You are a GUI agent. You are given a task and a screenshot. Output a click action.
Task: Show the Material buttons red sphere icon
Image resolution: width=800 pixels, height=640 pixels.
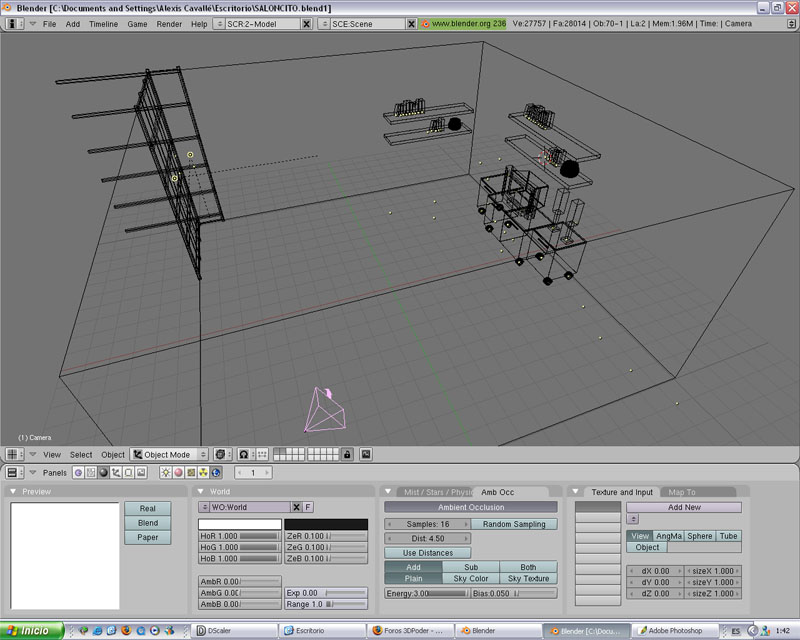pyautogui.click(x=179, y=473)
